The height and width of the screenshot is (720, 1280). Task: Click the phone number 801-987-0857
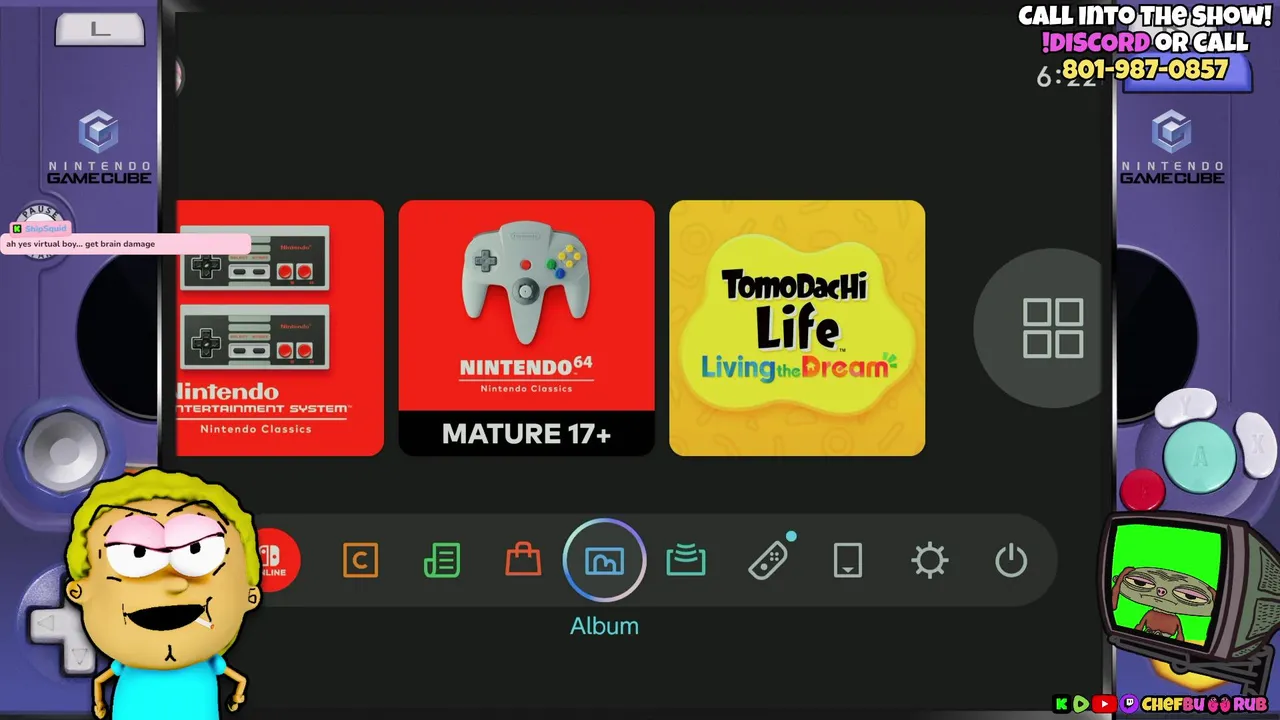click(1144, 70)
